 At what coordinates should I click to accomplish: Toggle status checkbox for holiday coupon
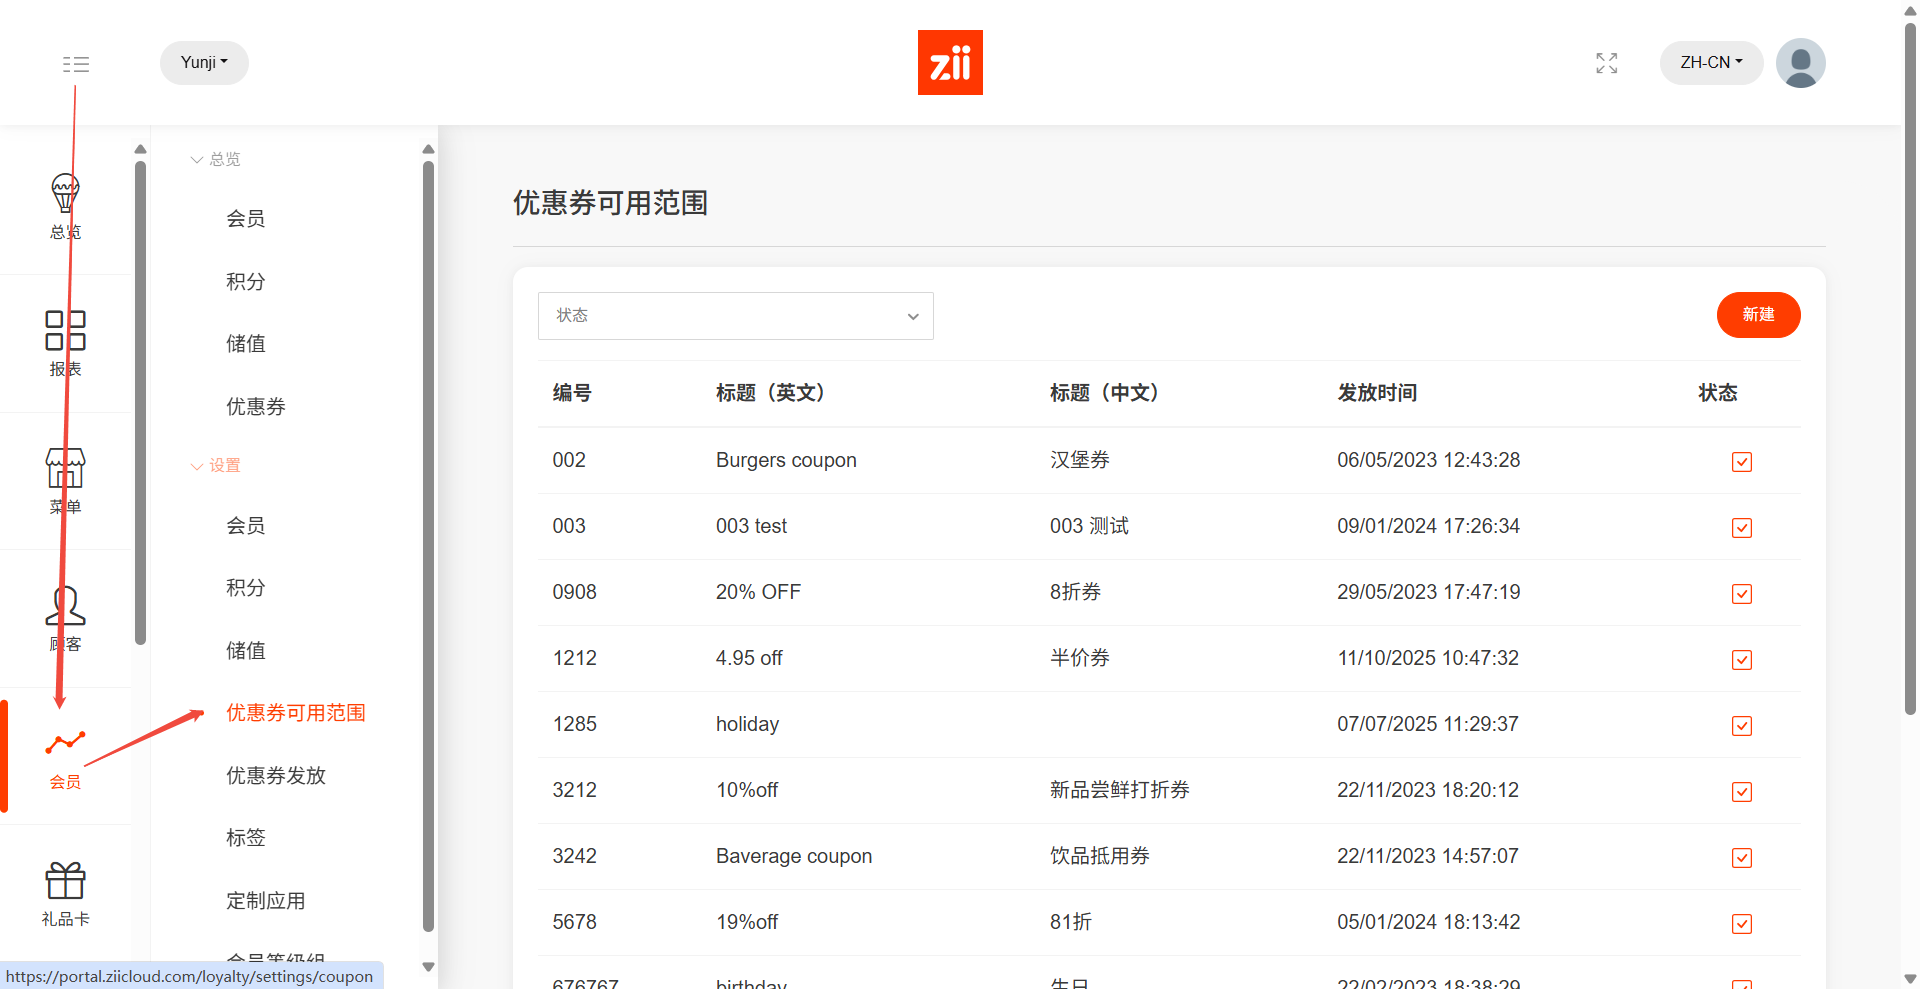(x=1741, y=725)
